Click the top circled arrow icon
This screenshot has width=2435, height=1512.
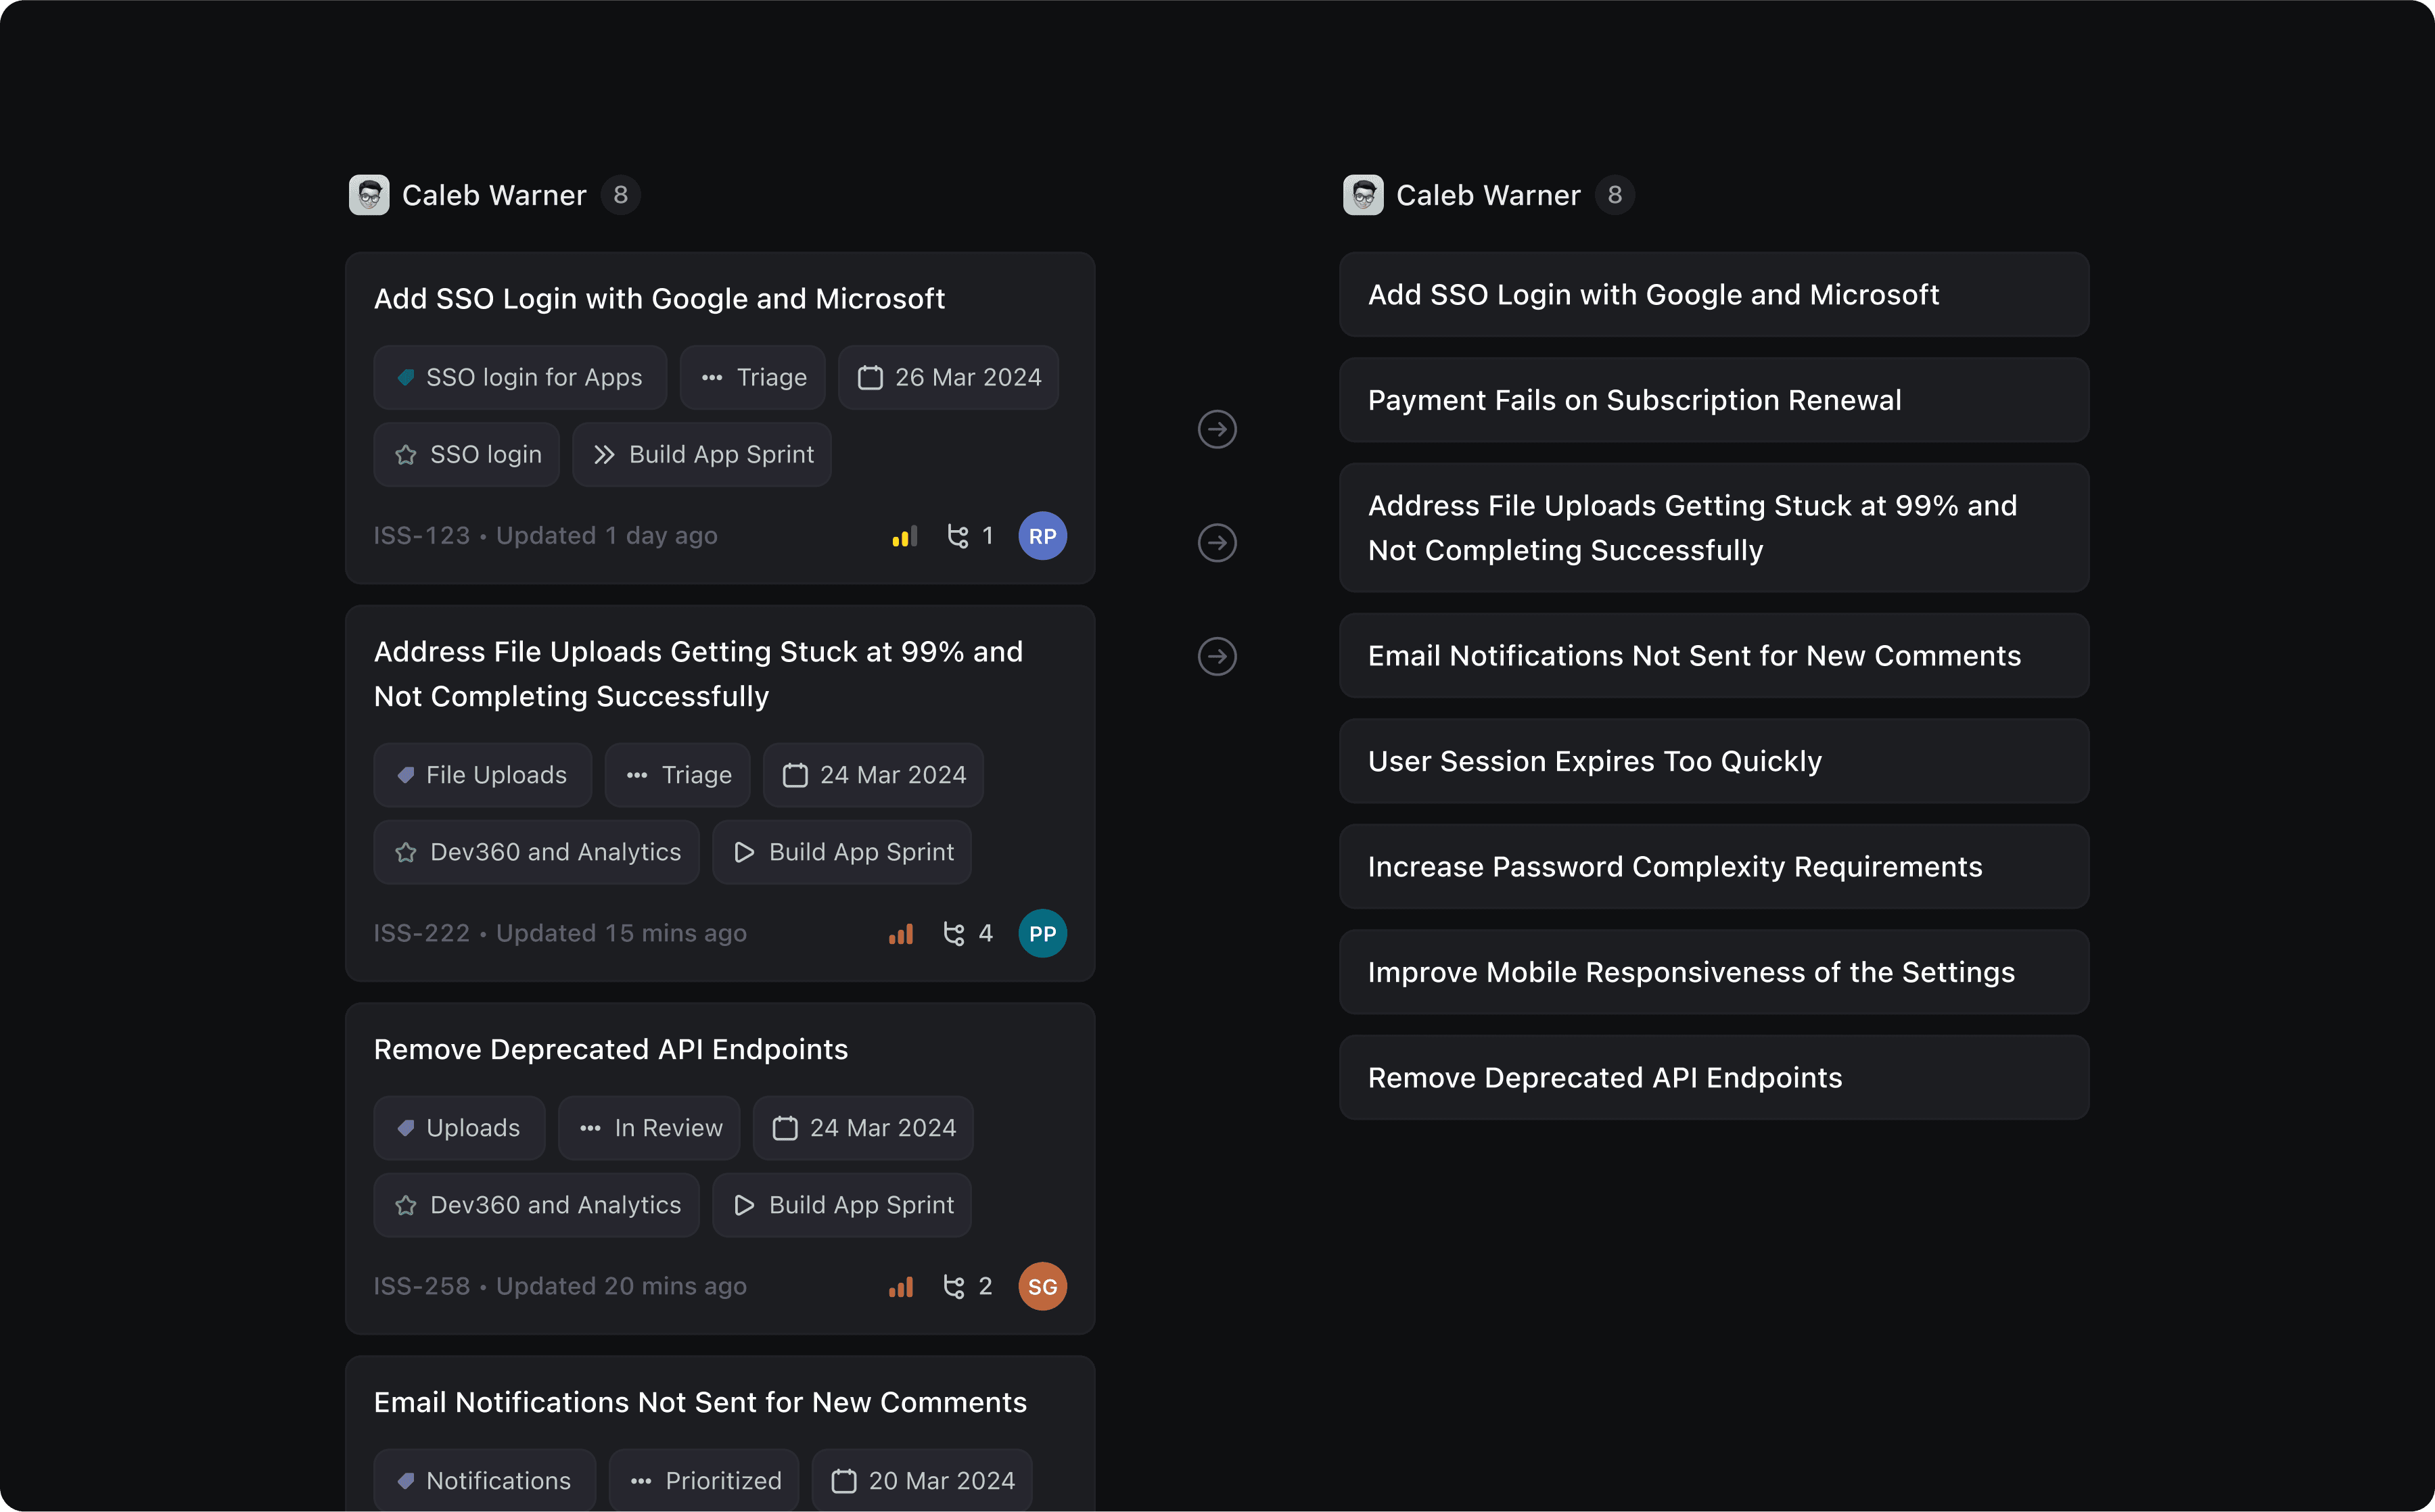click(x=1217, y=429)
